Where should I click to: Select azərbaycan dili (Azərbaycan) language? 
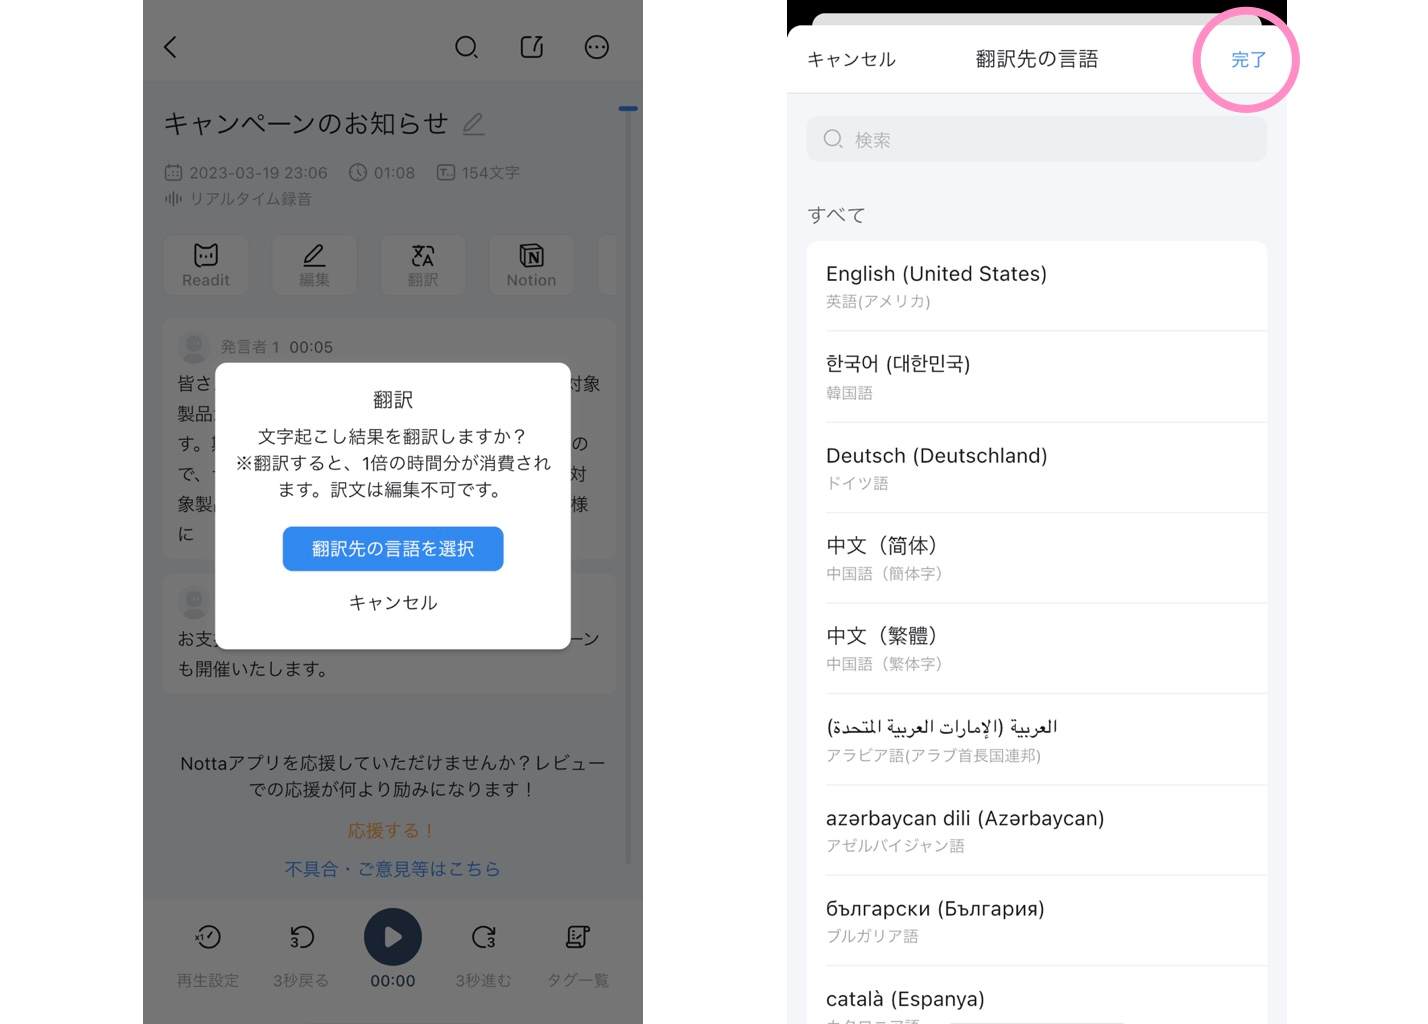click(x=1037, y=831)
